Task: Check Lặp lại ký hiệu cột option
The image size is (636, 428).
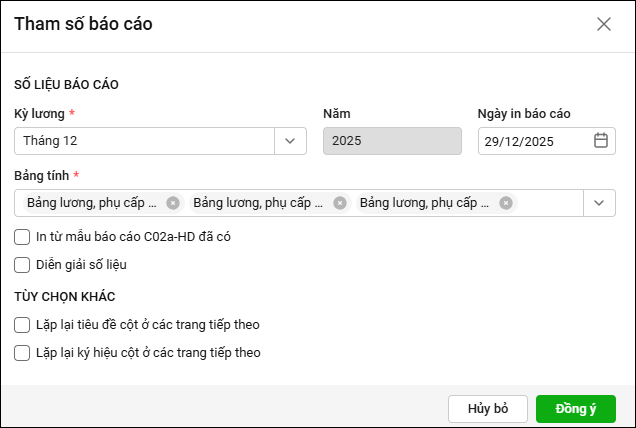Action: point(22,352)
